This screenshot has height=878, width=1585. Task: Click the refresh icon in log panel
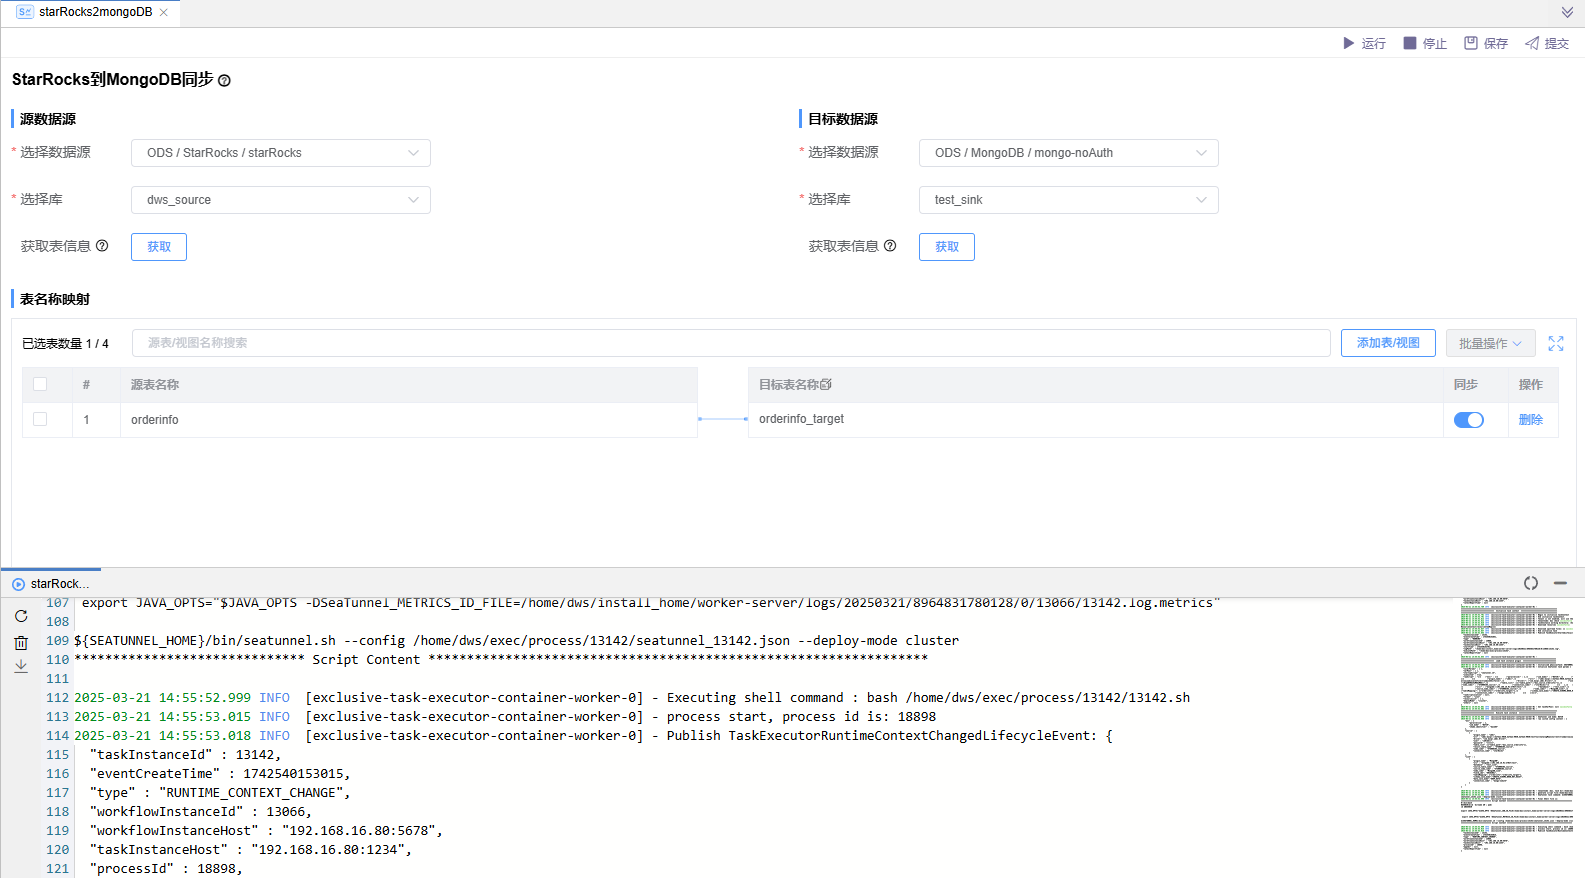[x=21, y=616]
